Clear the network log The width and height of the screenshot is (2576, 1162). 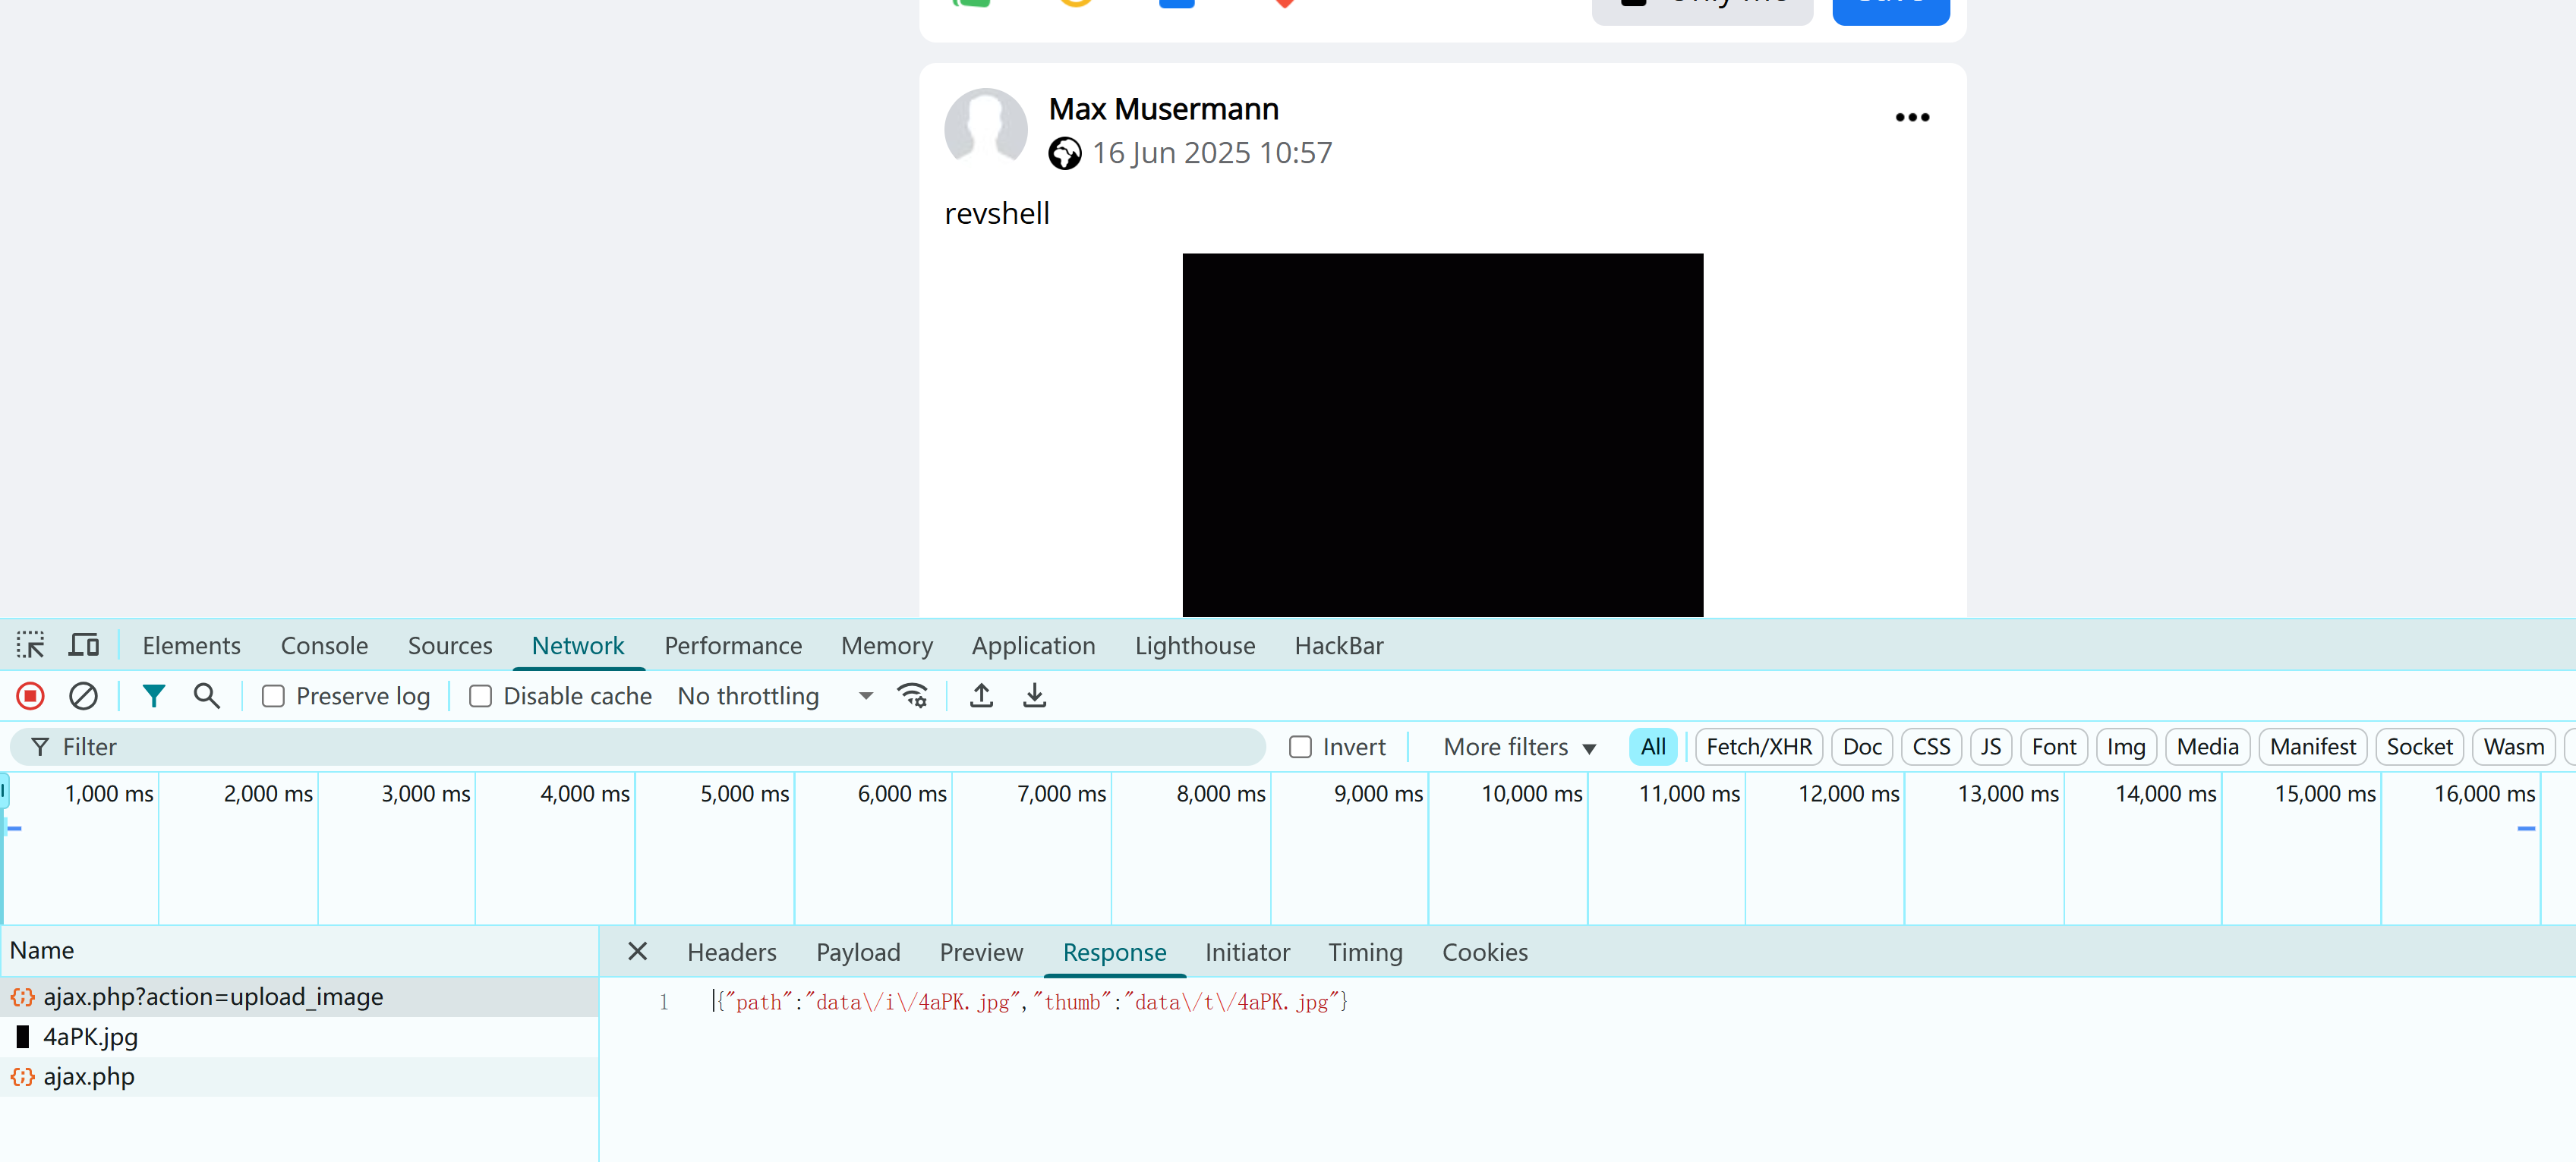point(83,696)
